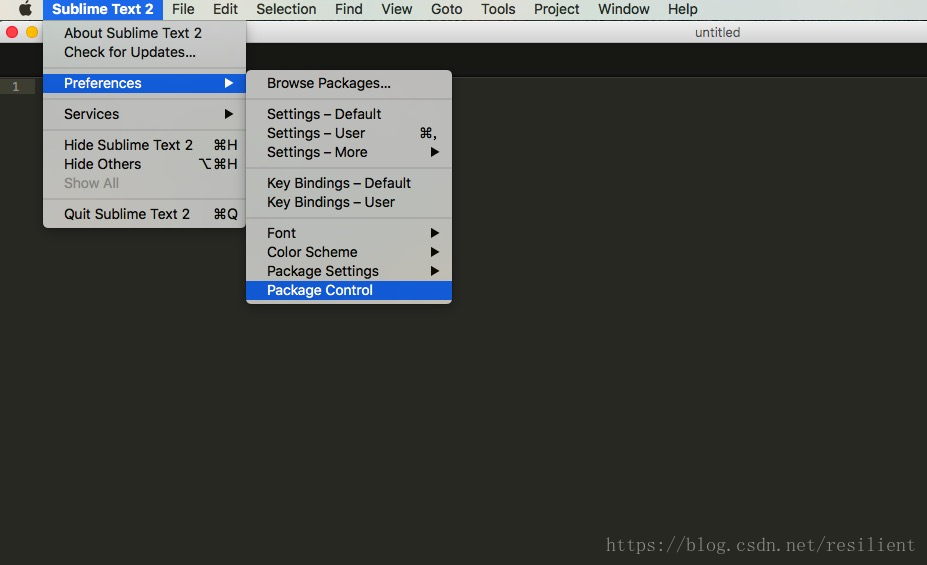Viewport: 927px width, 565px height.
Task: Click the red close window button
Action: [12, 32]
